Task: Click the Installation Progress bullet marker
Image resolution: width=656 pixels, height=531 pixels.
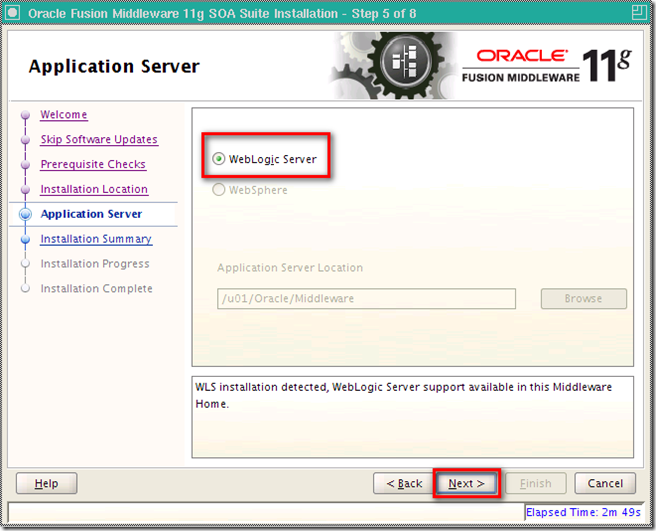Action: pos(25,264)
